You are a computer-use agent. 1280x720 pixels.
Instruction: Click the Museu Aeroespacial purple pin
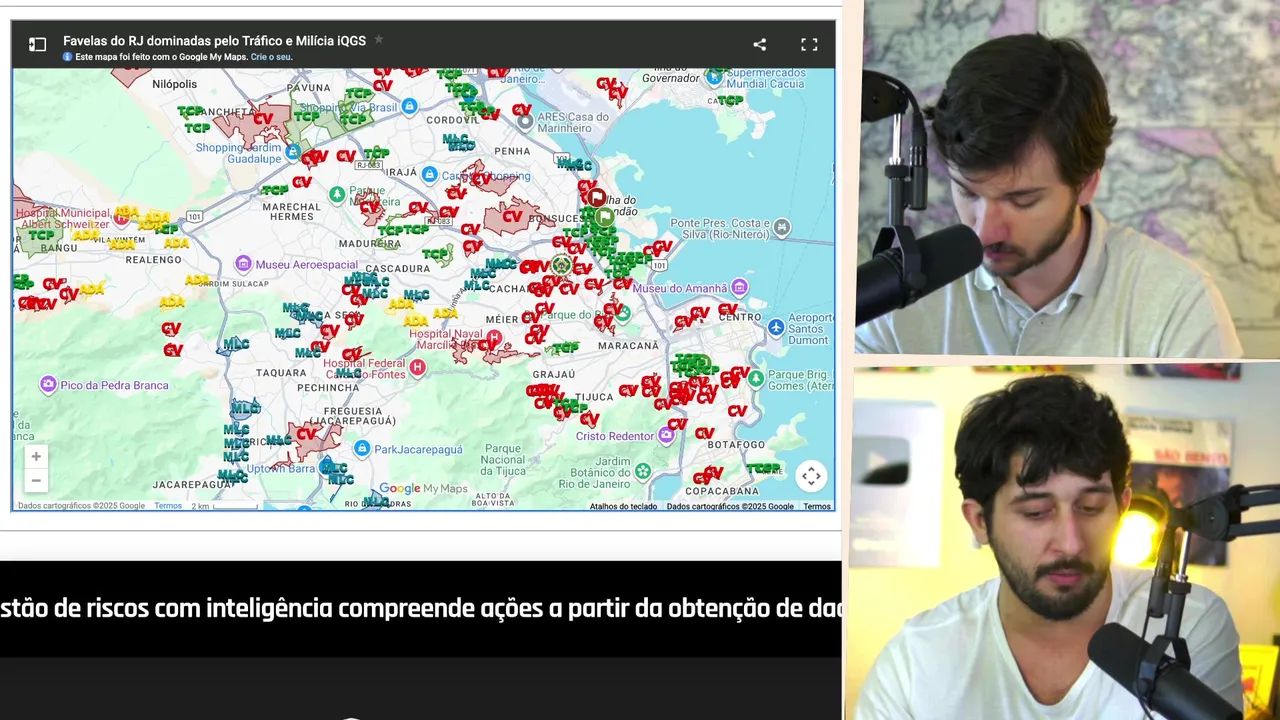click(243, 264)
